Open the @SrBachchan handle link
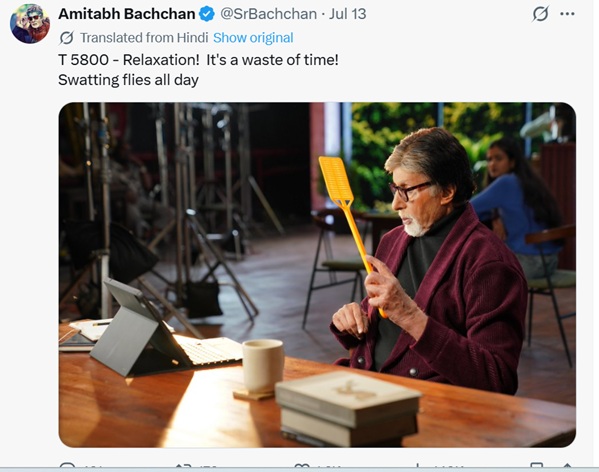The width and height of the screenshot is (599, 472). click(268, 14)
